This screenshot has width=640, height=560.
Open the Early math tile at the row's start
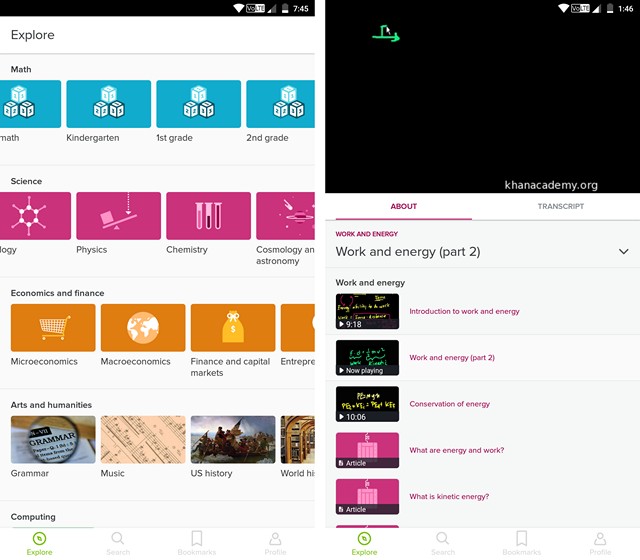30,104
